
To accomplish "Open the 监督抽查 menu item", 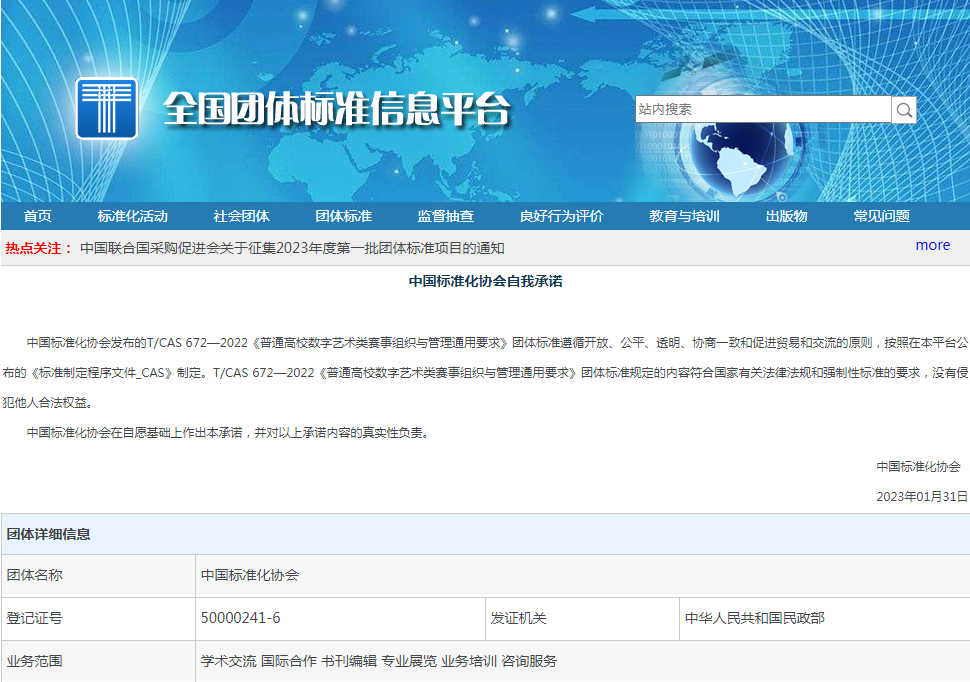I will [445, 217].
